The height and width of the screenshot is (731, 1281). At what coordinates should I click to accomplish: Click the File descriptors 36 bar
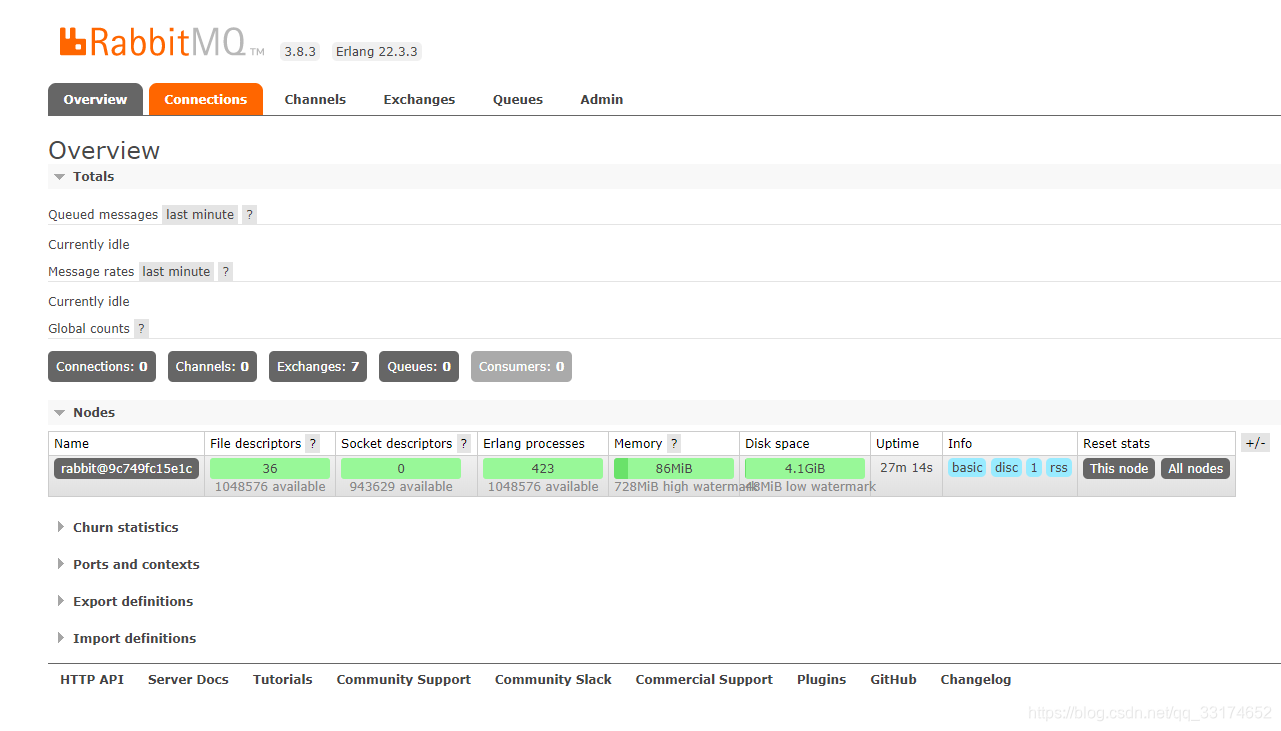[270, 468]
